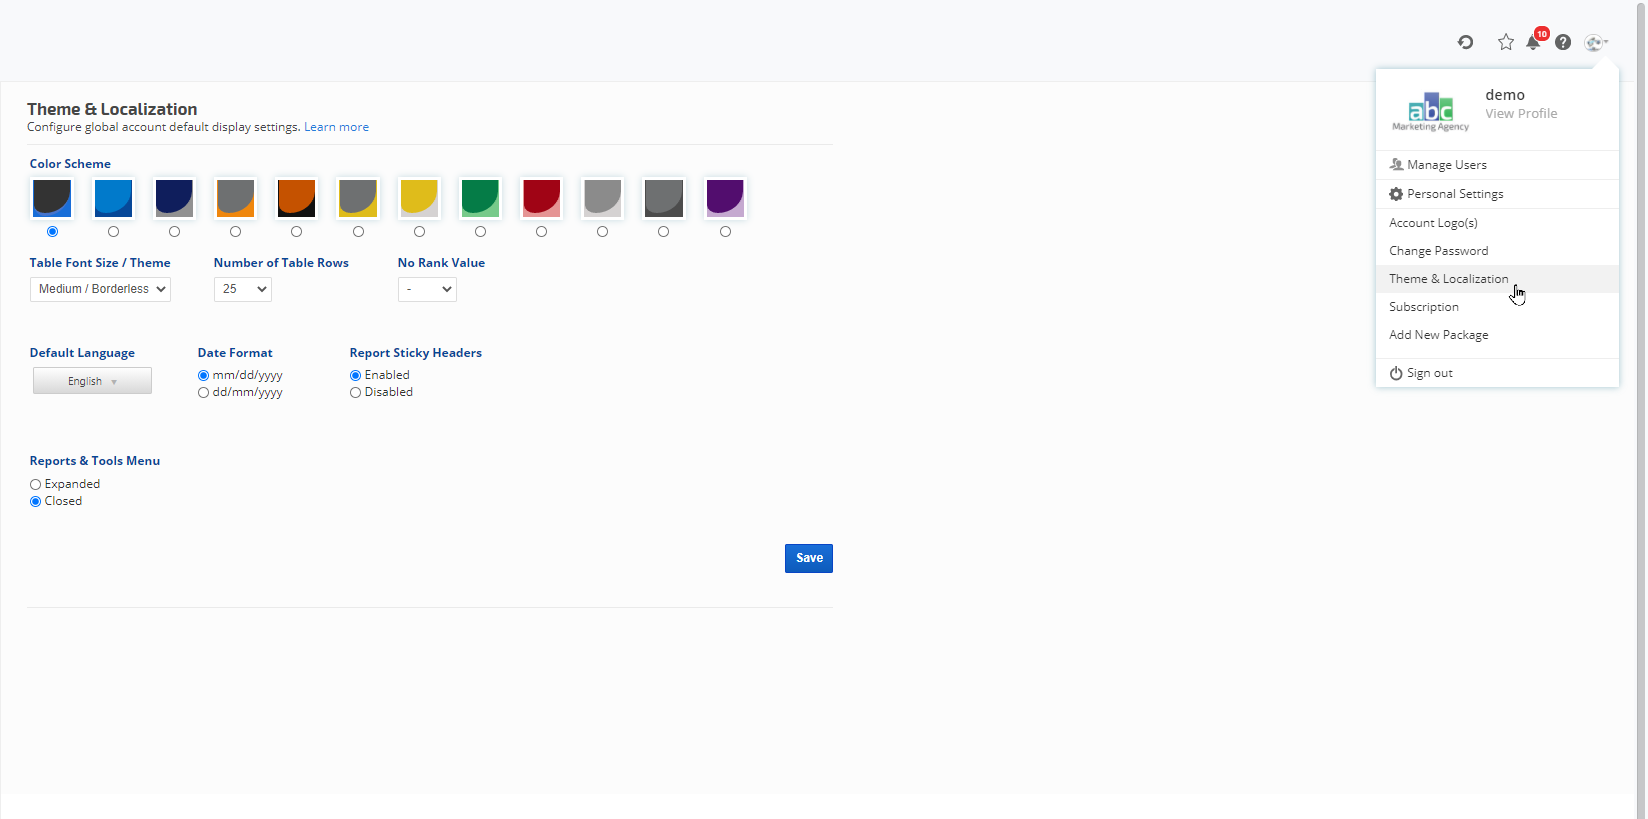Pick the purple color scheme swatch
1648x819 pixels.
point(725,199)
